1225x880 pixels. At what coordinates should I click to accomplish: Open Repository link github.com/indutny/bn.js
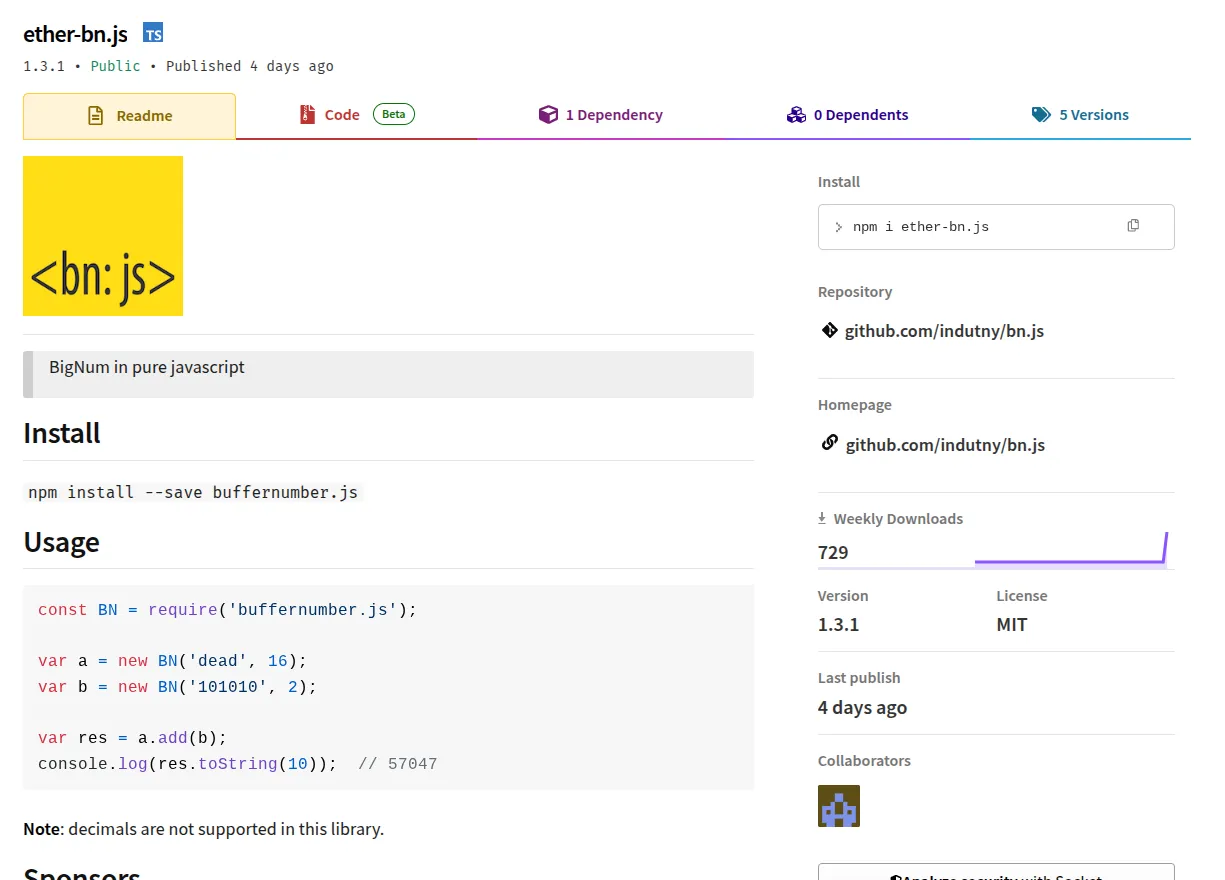pos(944,331)
